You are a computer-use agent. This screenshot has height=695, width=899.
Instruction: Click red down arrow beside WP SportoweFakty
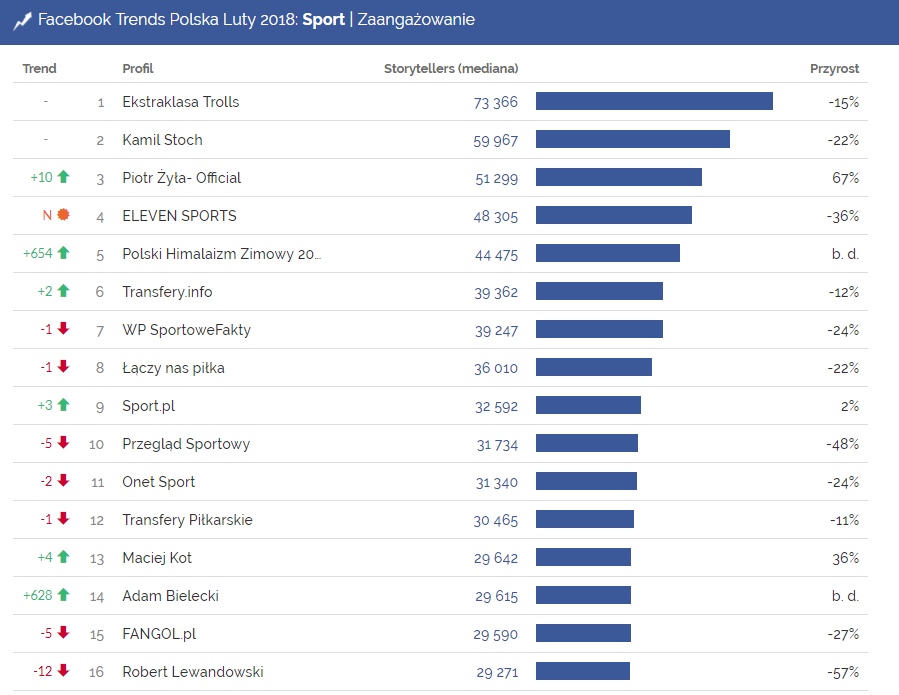coord(64,329)
